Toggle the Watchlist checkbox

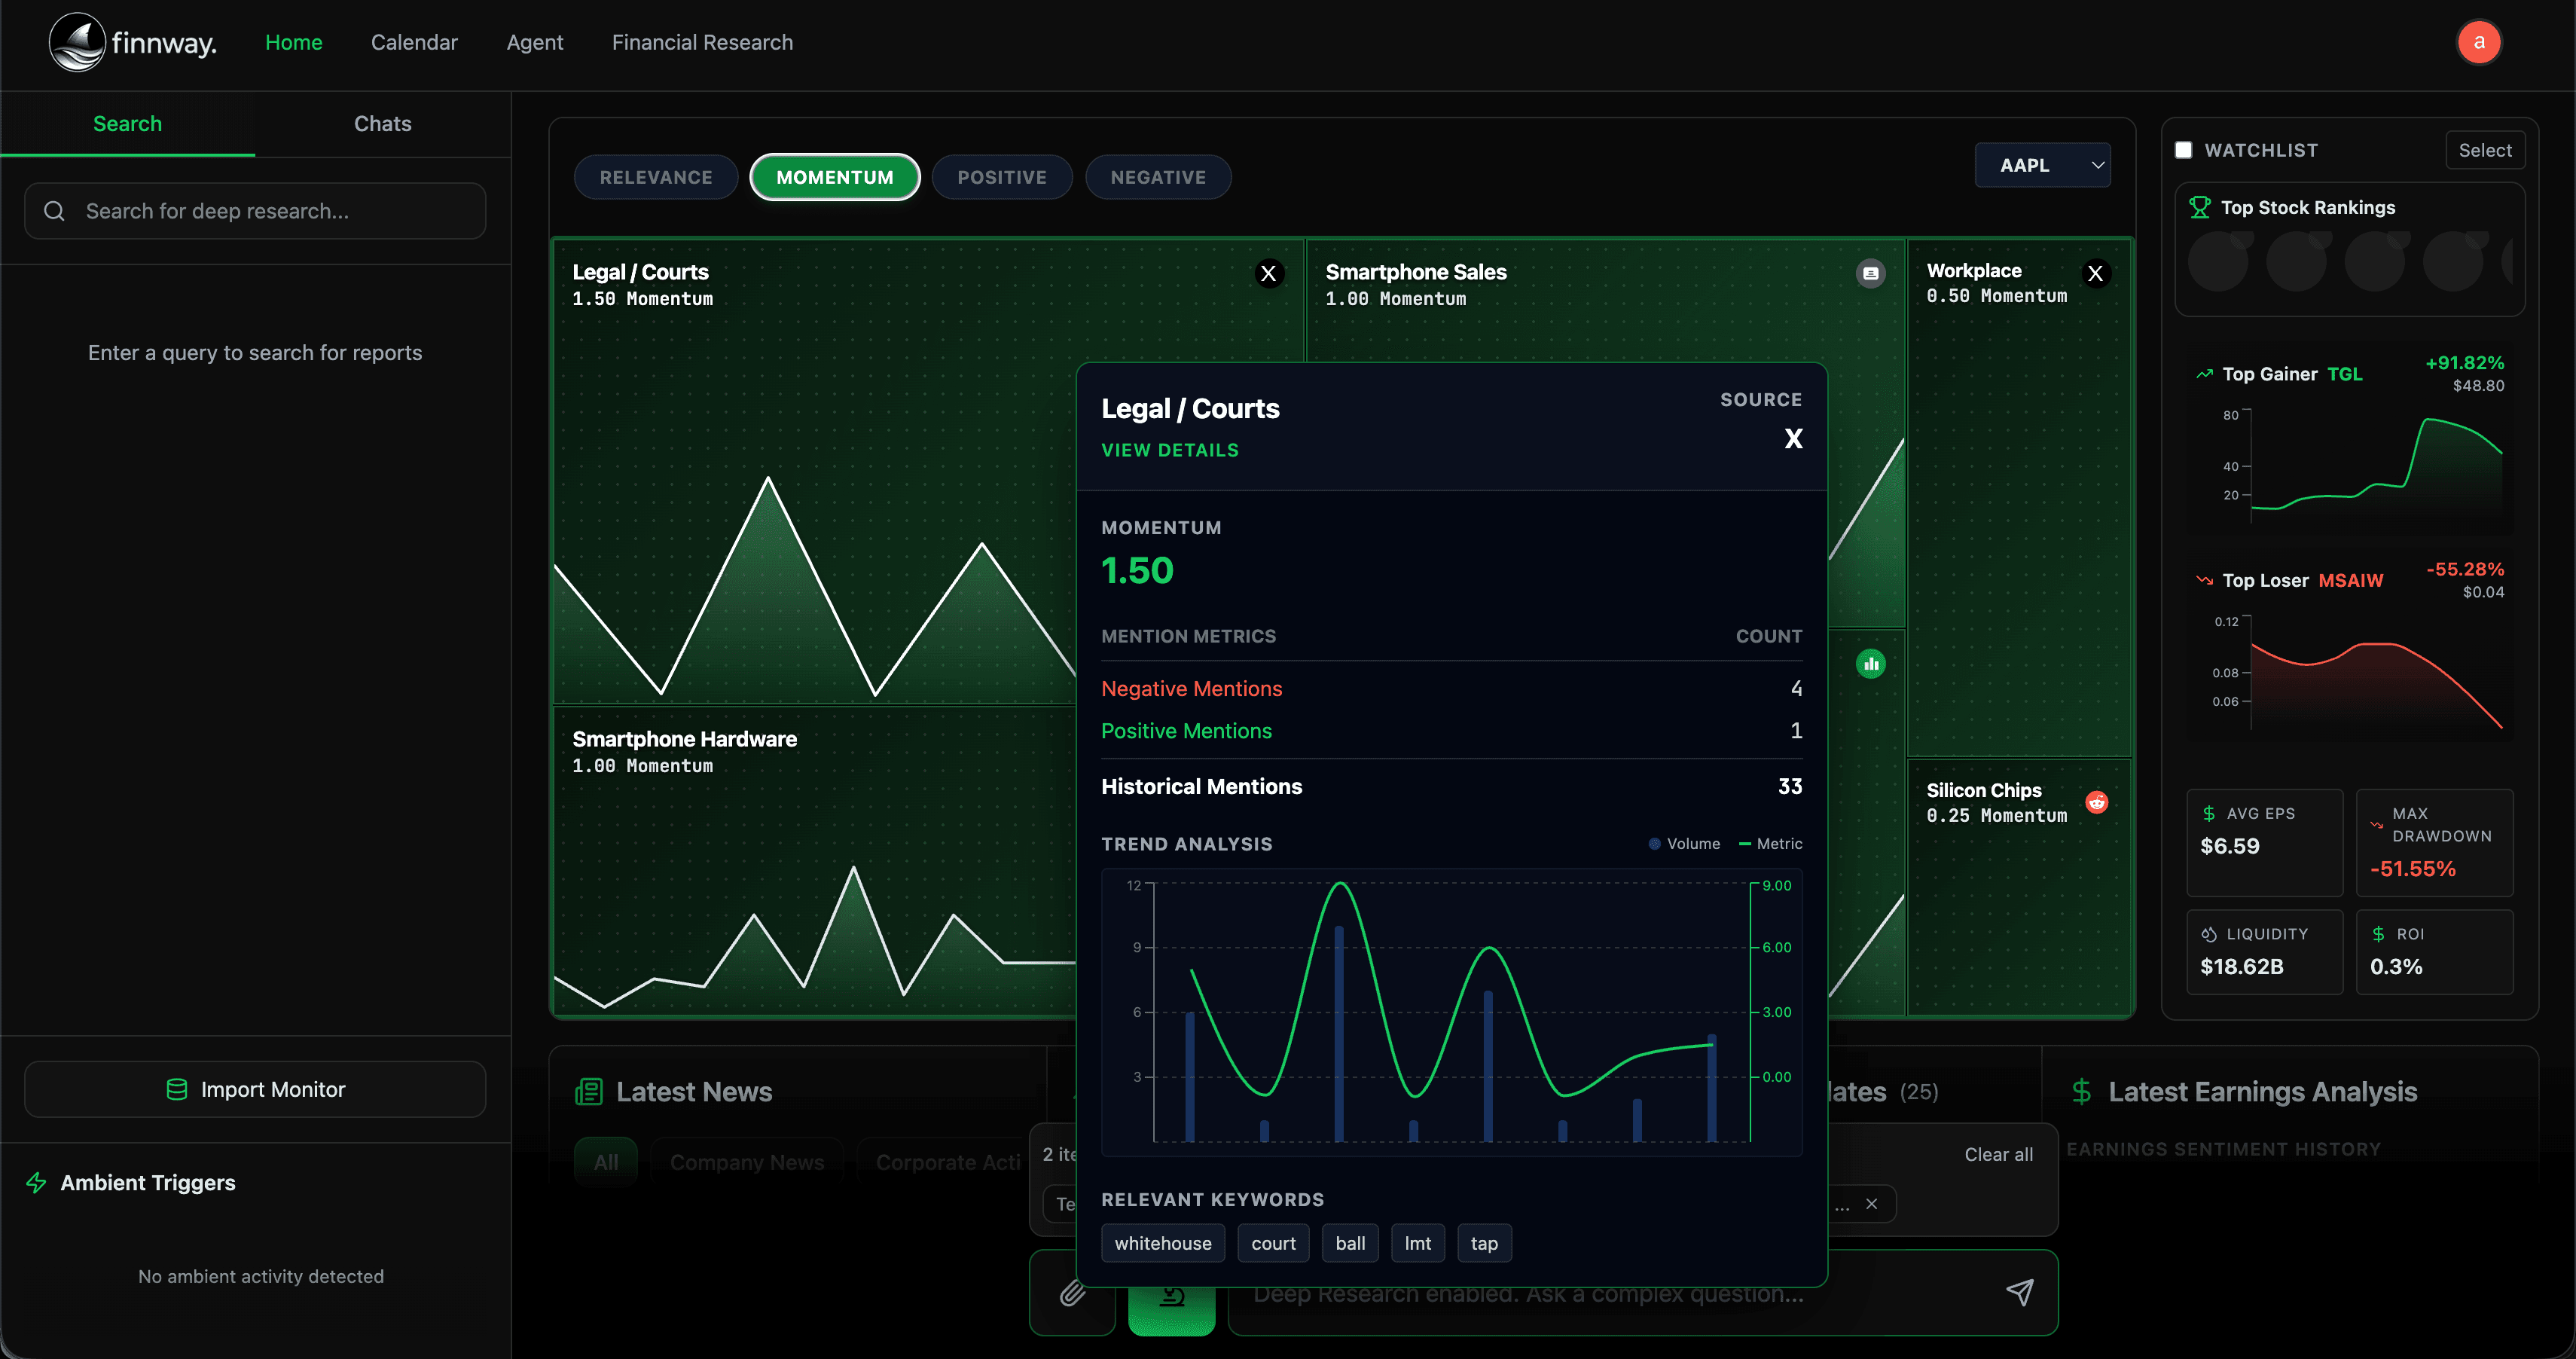pos(2183,150)
